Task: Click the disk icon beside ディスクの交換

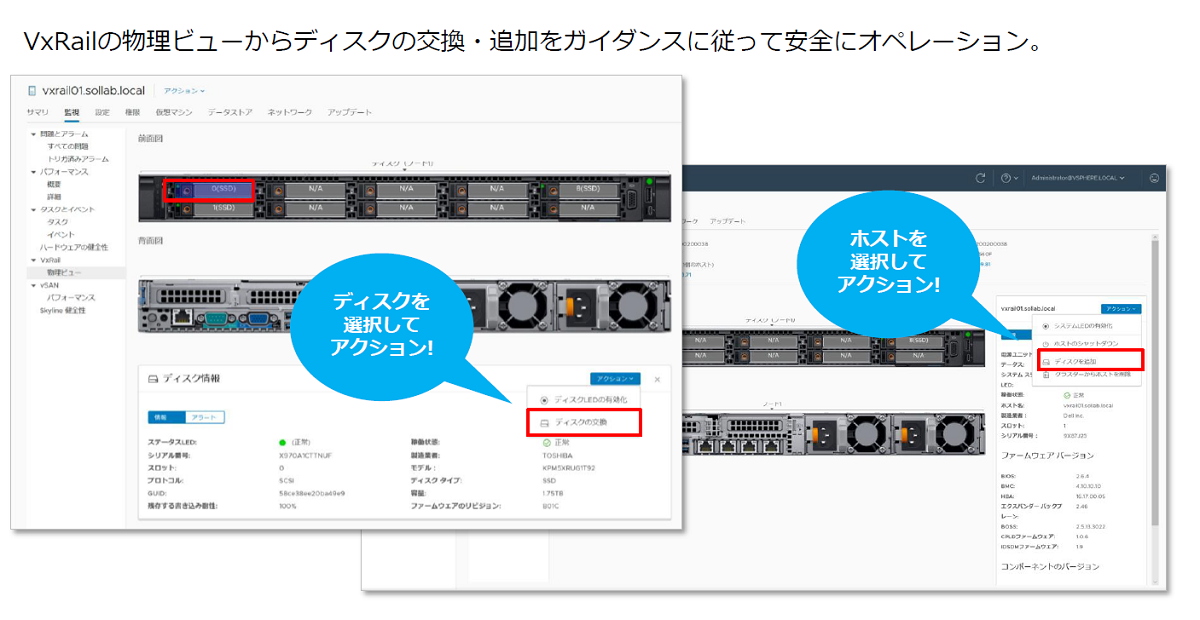Action: 545,423
